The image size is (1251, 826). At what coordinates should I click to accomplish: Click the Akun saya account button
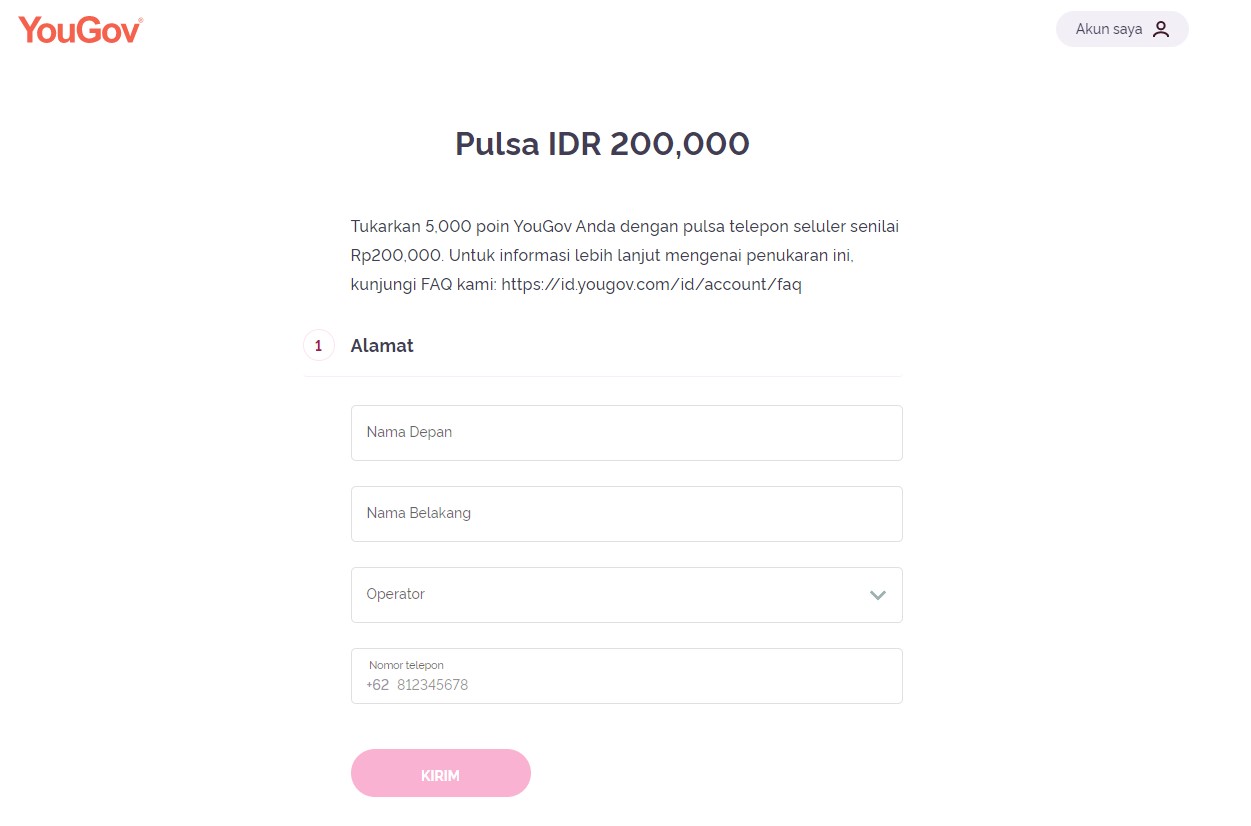pos(1122,29)
